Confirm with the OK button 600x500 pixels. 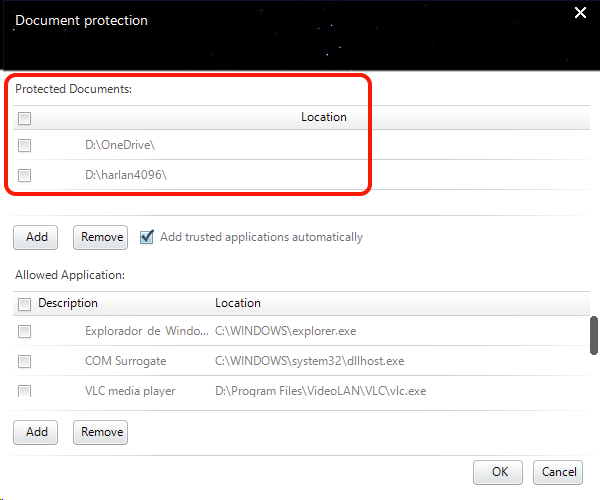(498, 471)
